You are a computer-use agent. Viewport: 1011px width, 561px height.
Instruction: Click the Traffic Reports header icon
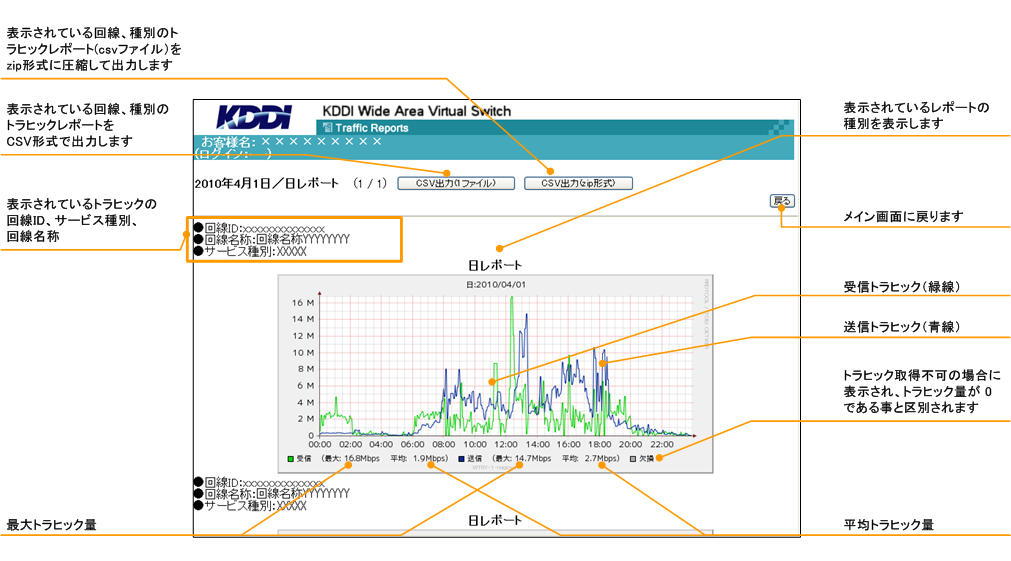coord(328,127)
